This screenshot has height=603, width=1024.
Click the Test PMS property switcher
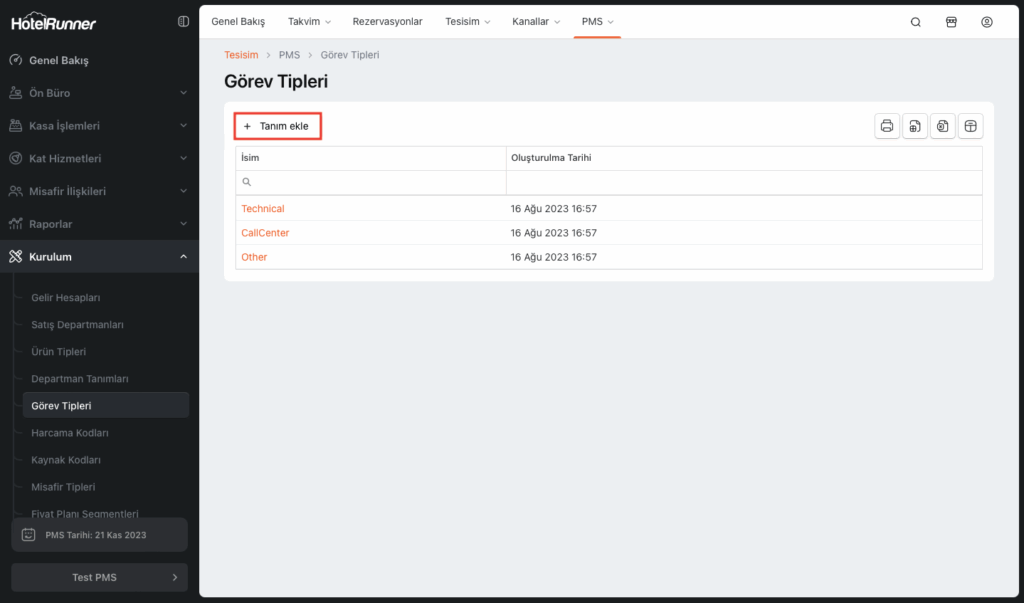pyautogui.click(x=98, y=577)
